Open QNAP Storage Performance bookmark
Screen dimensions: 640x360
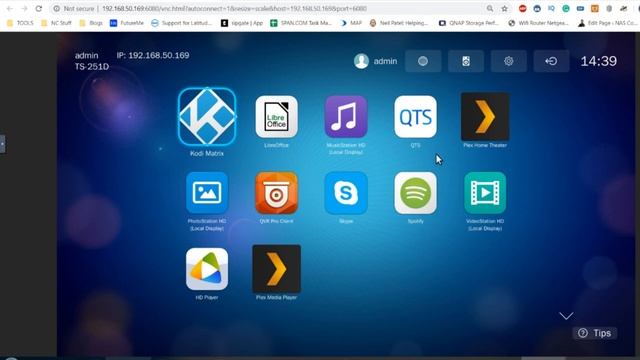(469, 23)
